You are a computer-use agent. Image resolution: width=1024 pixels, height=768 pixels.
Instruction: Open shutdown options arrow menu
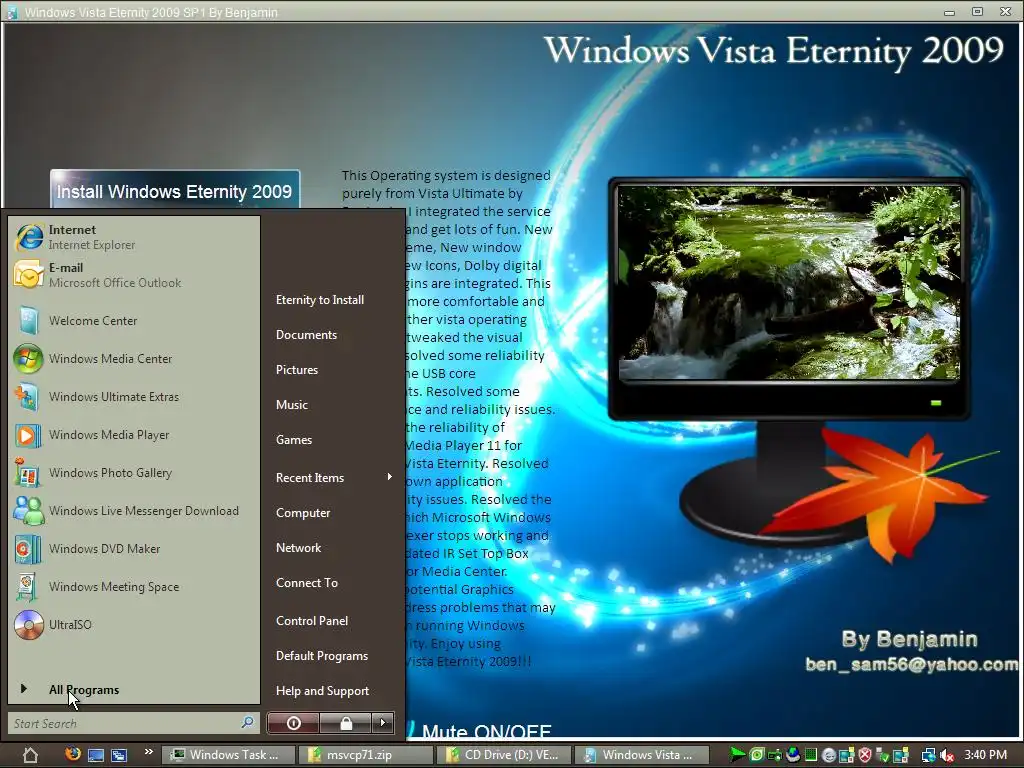[x=383, y=723]
